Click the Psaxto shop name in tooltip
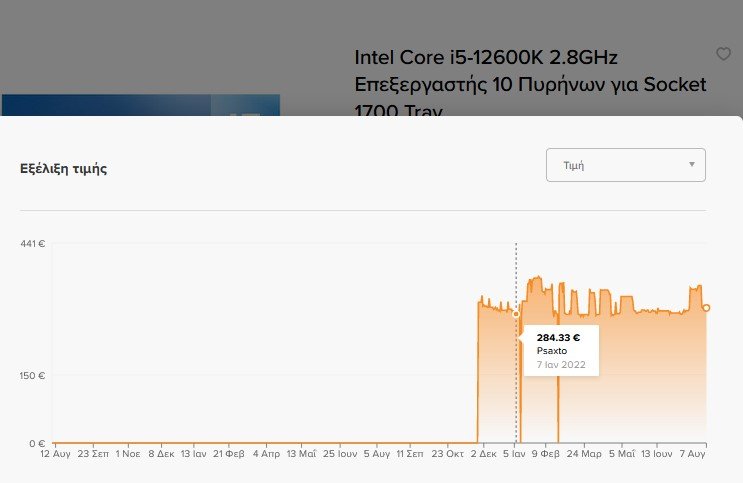 (552, 351)
